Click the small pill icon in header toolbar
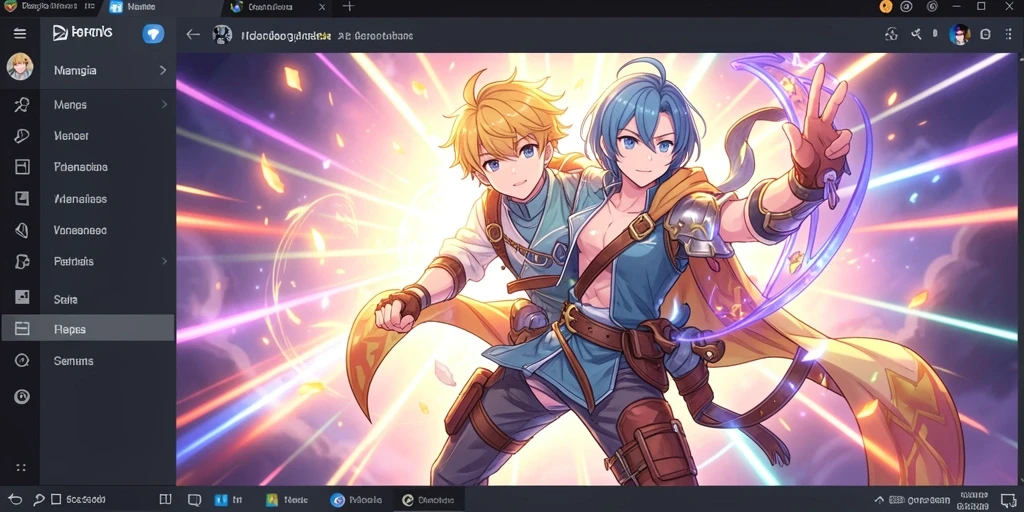Screen dimensions: 1024x512 [x=935, y=33]
